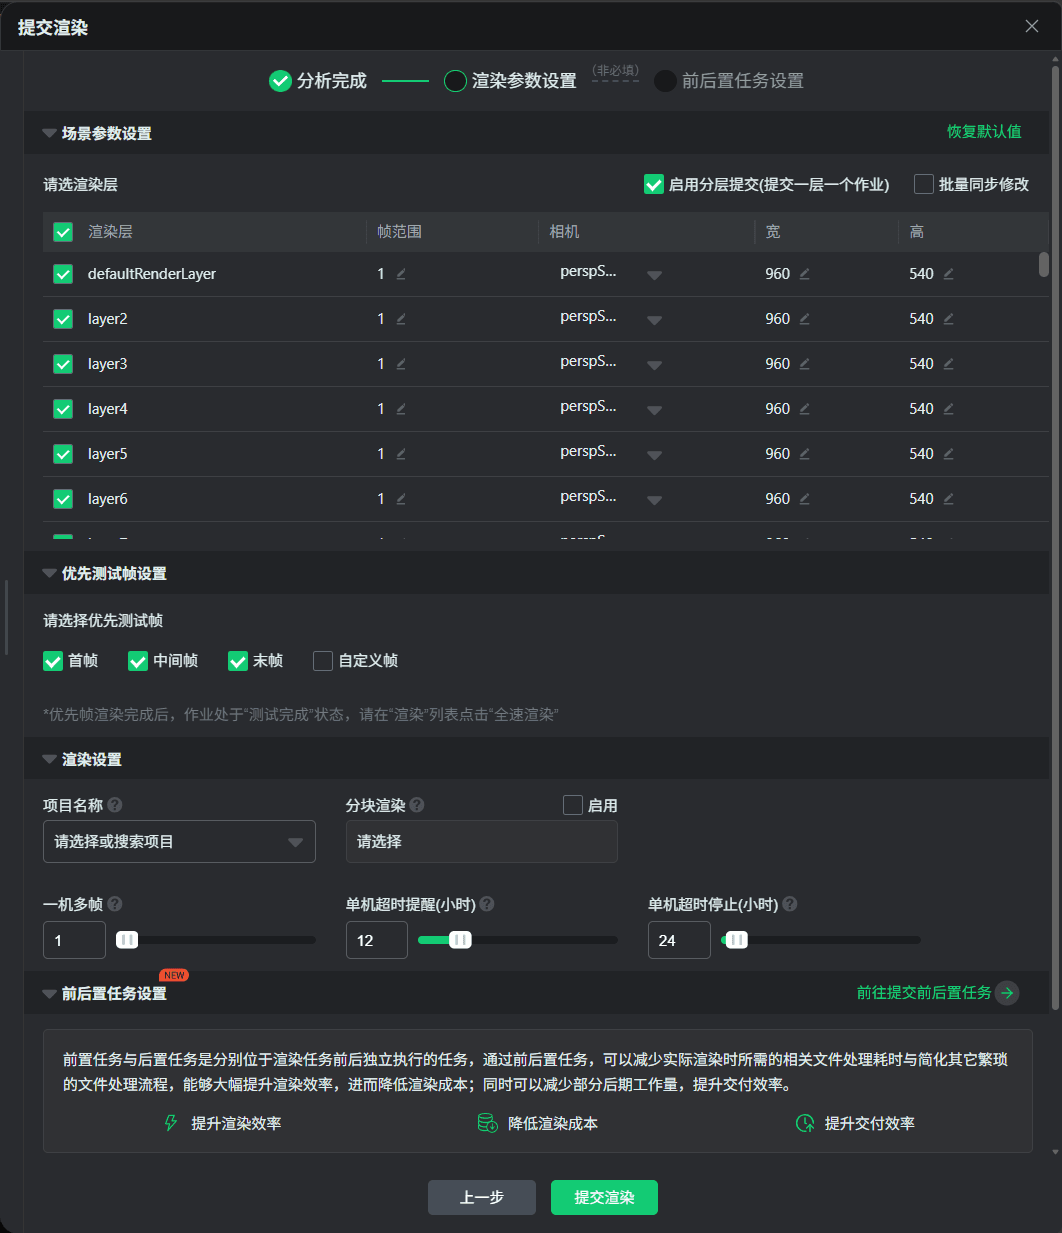Open 请选择或搜索项目 project dropdown

tap(179, 842)
